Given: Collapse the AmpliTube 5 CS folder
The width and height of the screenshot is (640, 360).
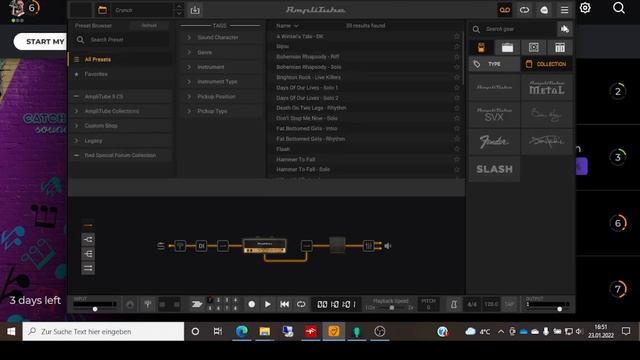Looking at the screenshot, I should (76, 96).
